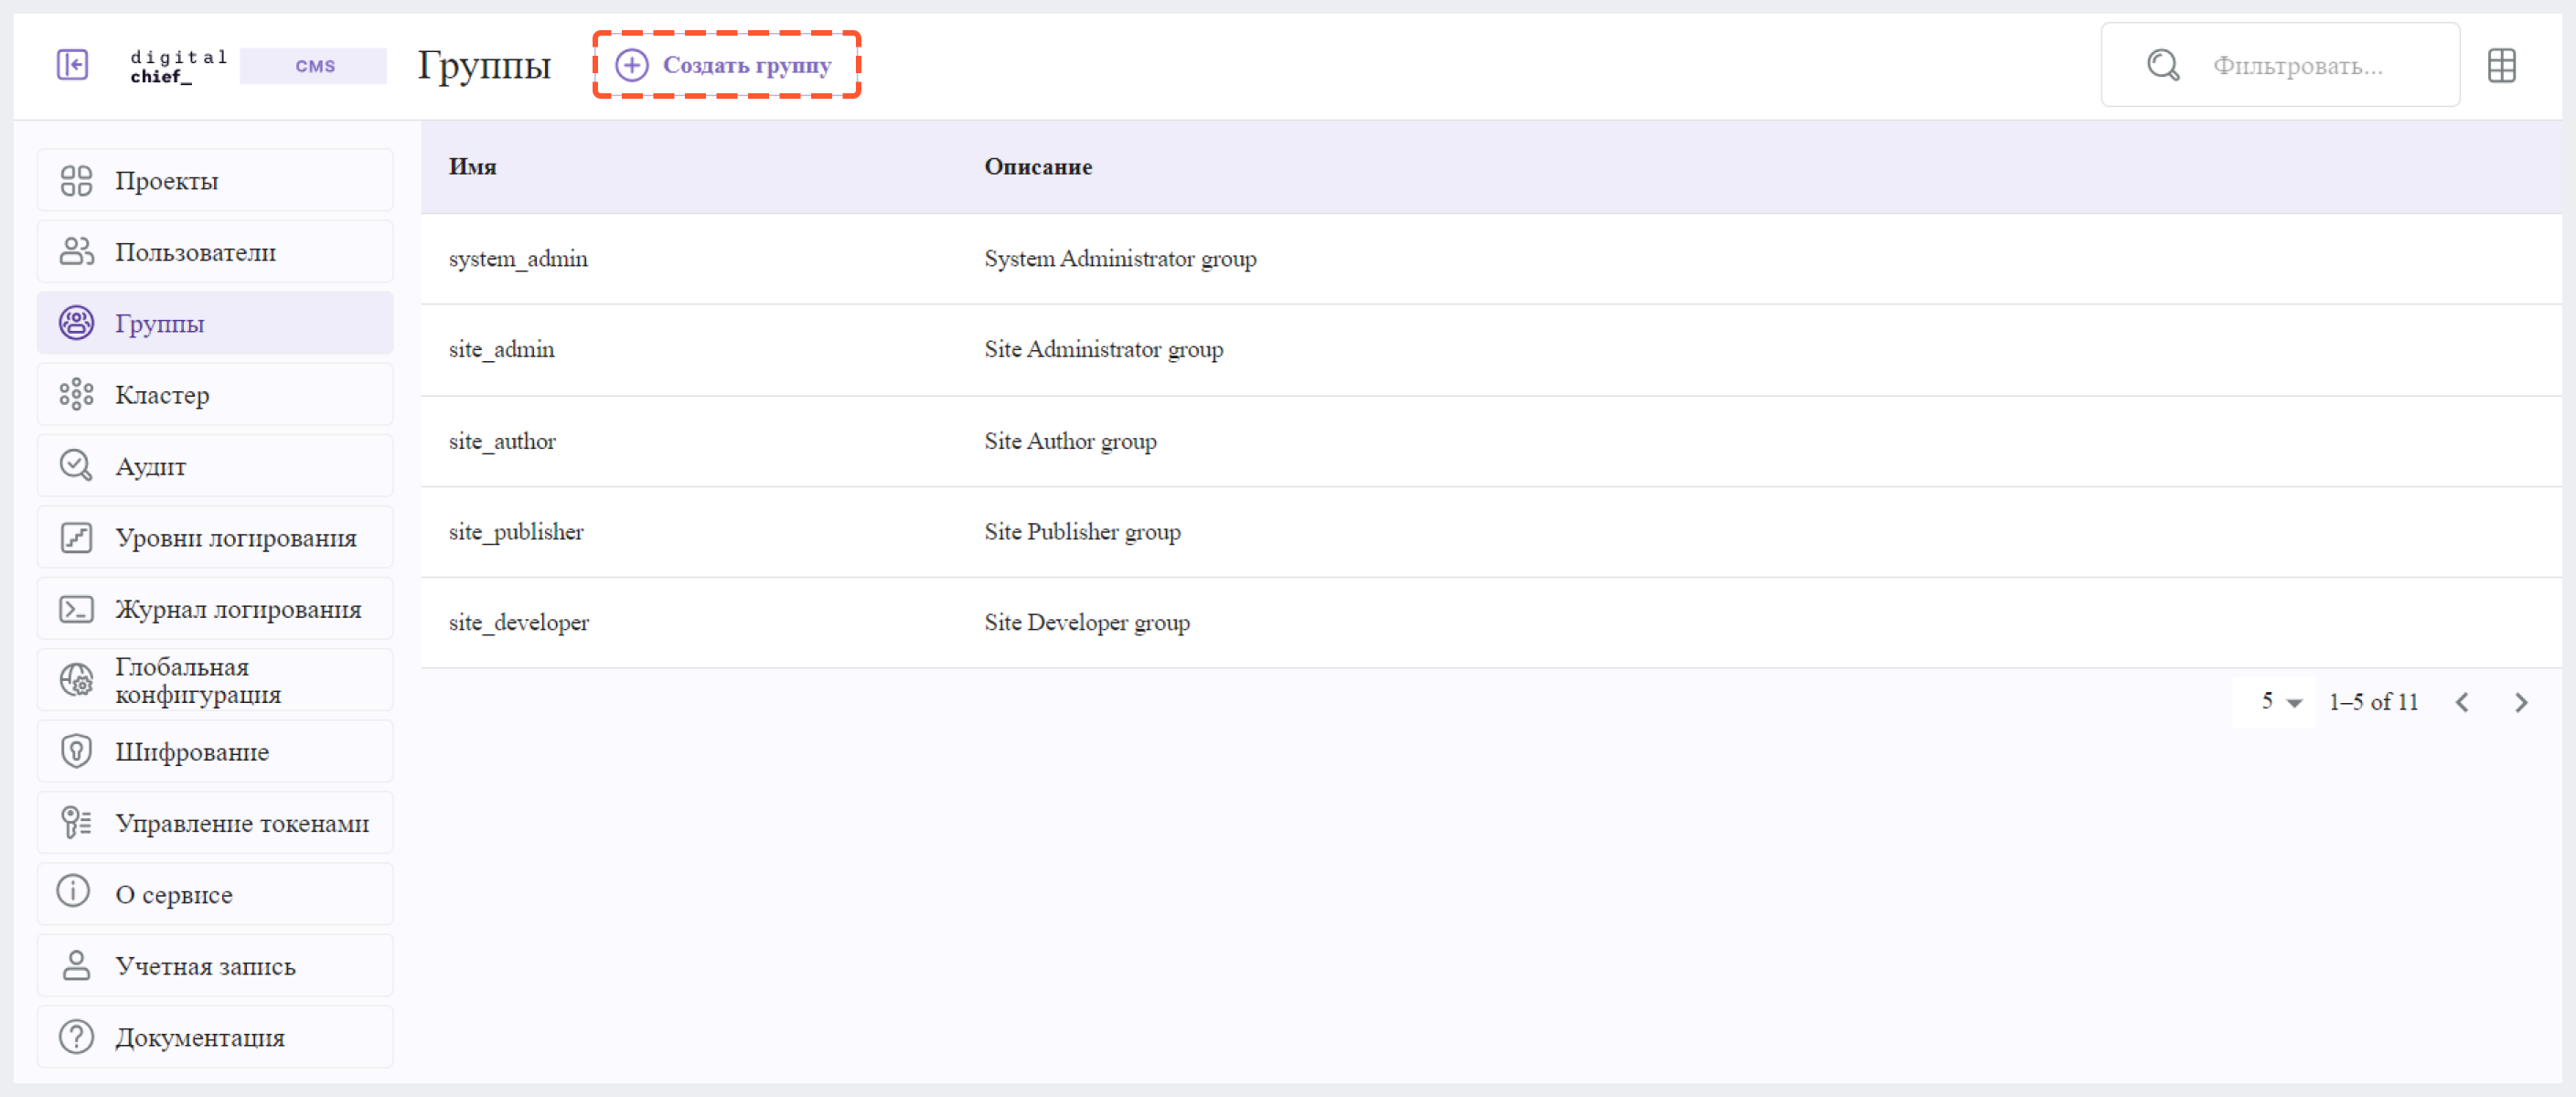Click the Кластер dots icon
Image resolution: width=2576 pixels, height=1097 pixels.
pos(76,394)
